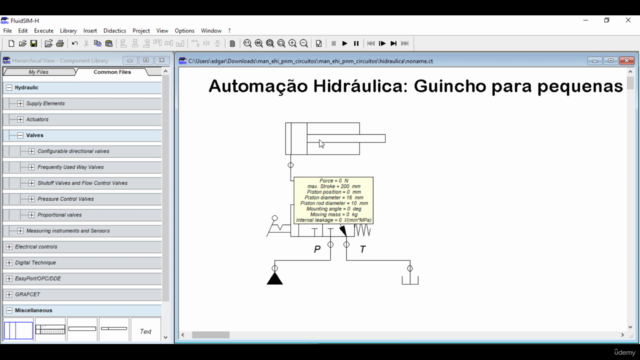The height and width of the screenshot is (360, 640).
Task: Click the check circuit drawing icon
Action: pyautogui.click(x=319, y=43)
